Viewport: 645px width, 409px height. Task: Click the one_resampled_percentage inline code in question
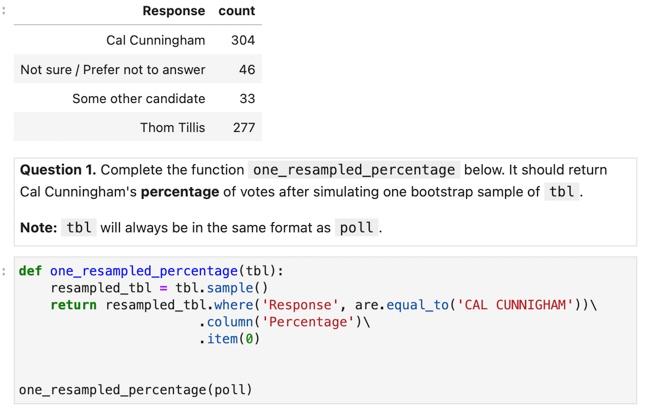pyautogui.click(x=354, y=170)
